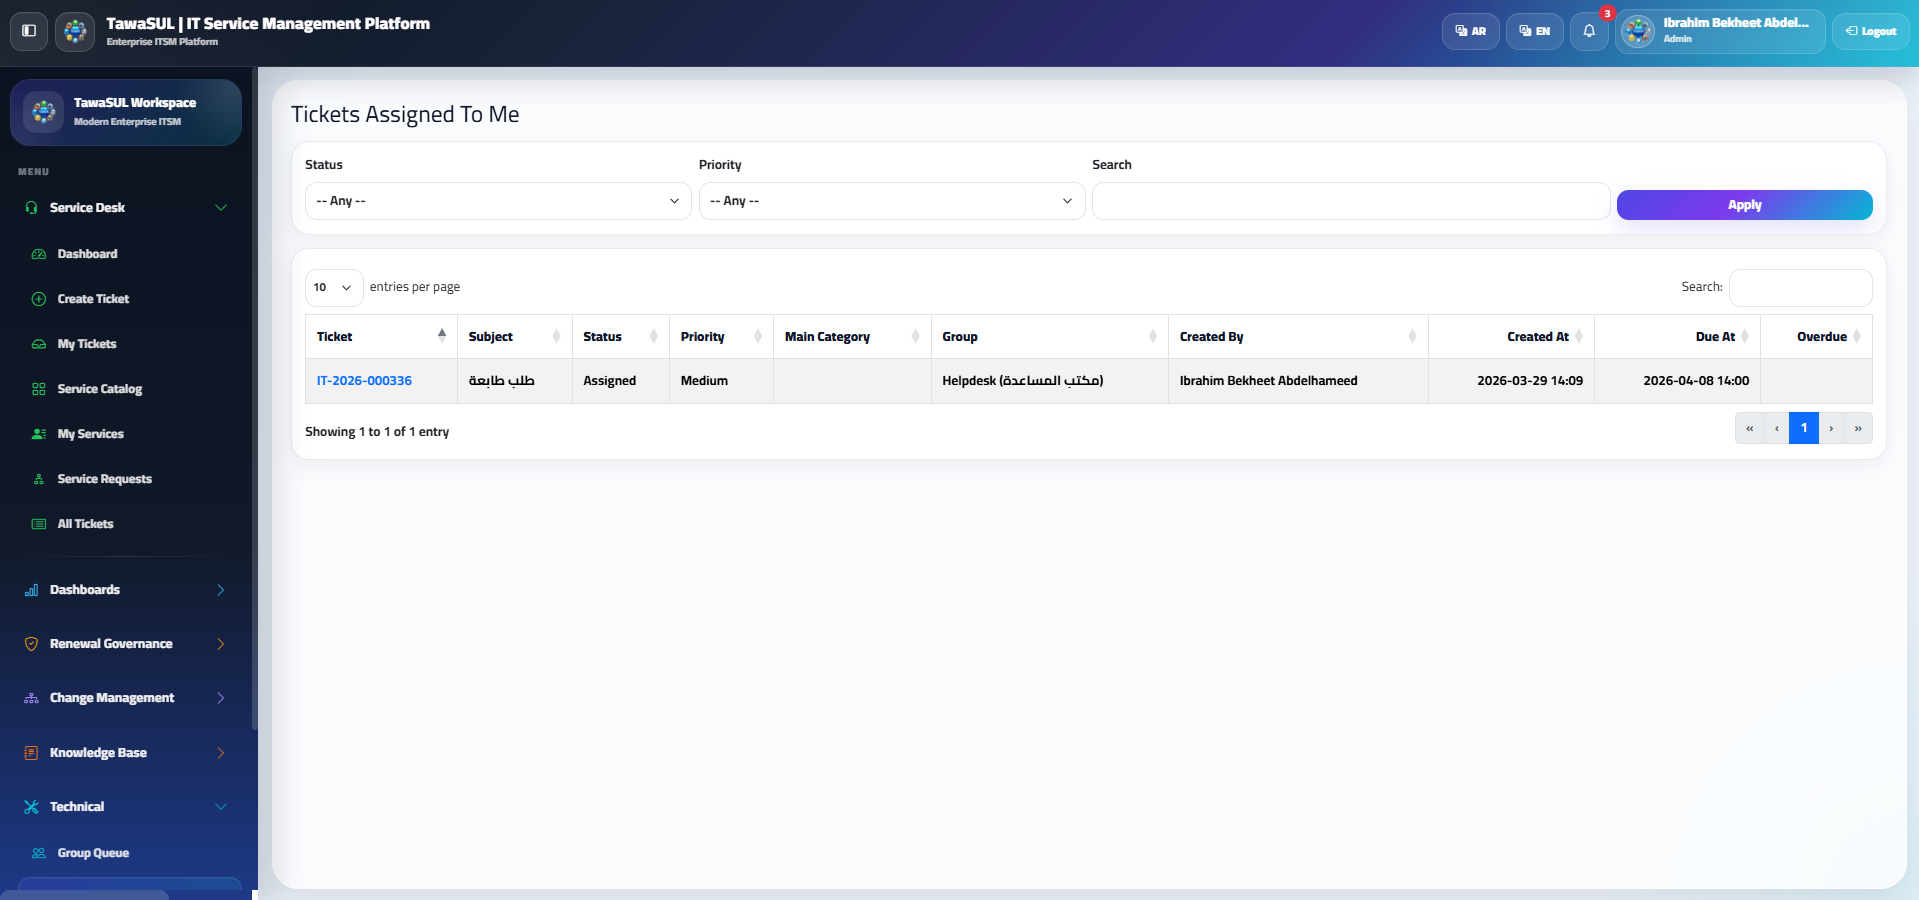Open ticket IT-2026-000336

click(x=364, y=381)
